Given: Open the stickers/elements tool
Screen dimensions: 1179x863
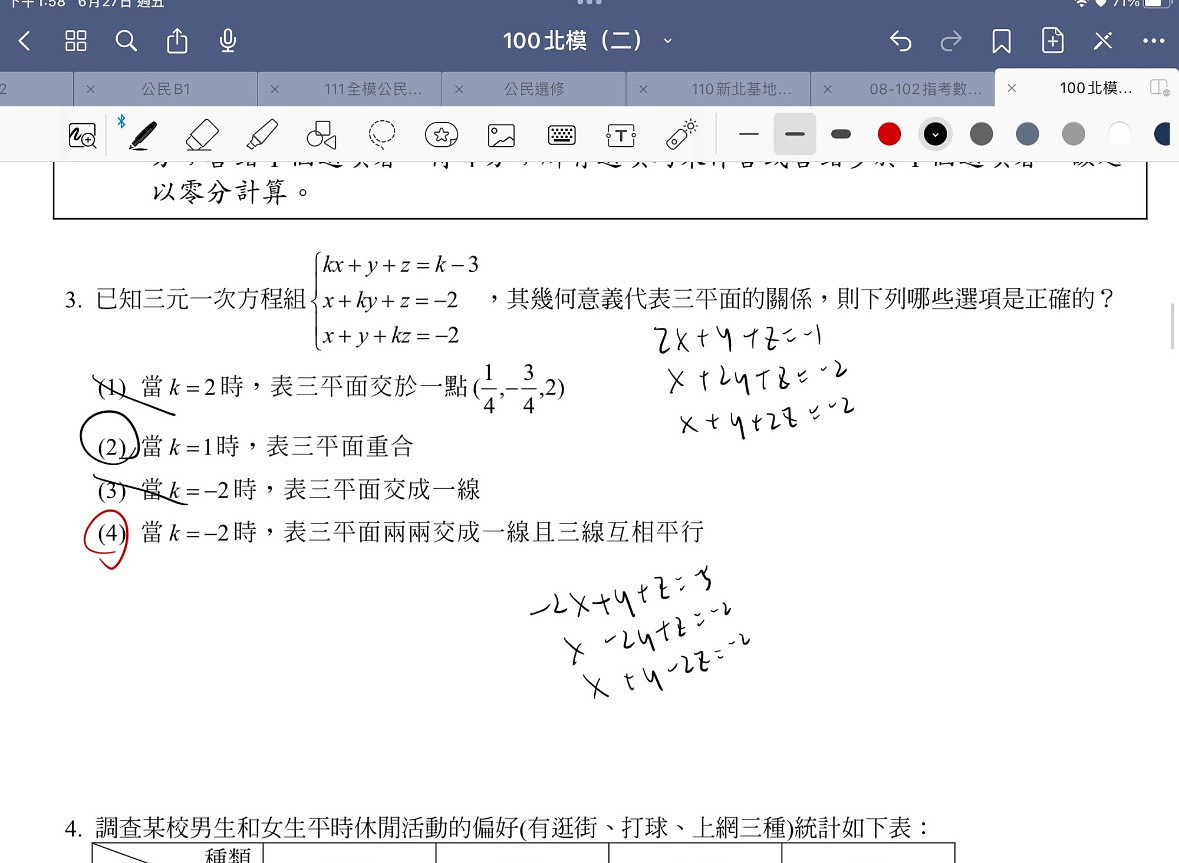Looking at the screenshot, I should [441, 135].
